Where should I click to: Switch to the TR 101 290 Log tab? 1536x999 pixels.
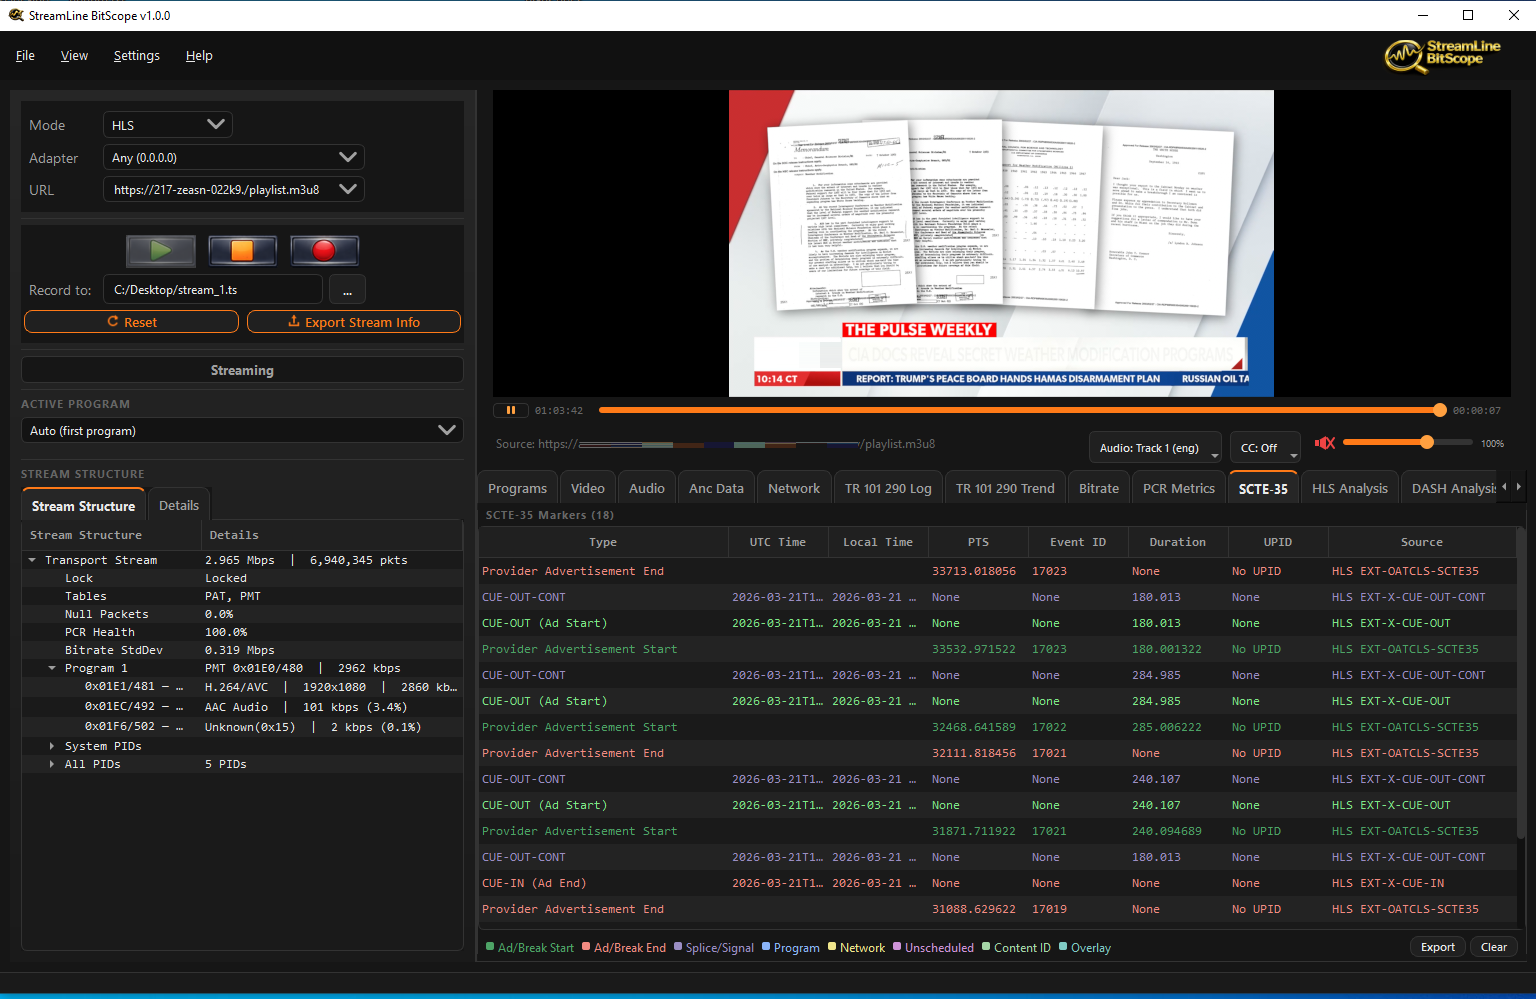[x=887, y=488]
